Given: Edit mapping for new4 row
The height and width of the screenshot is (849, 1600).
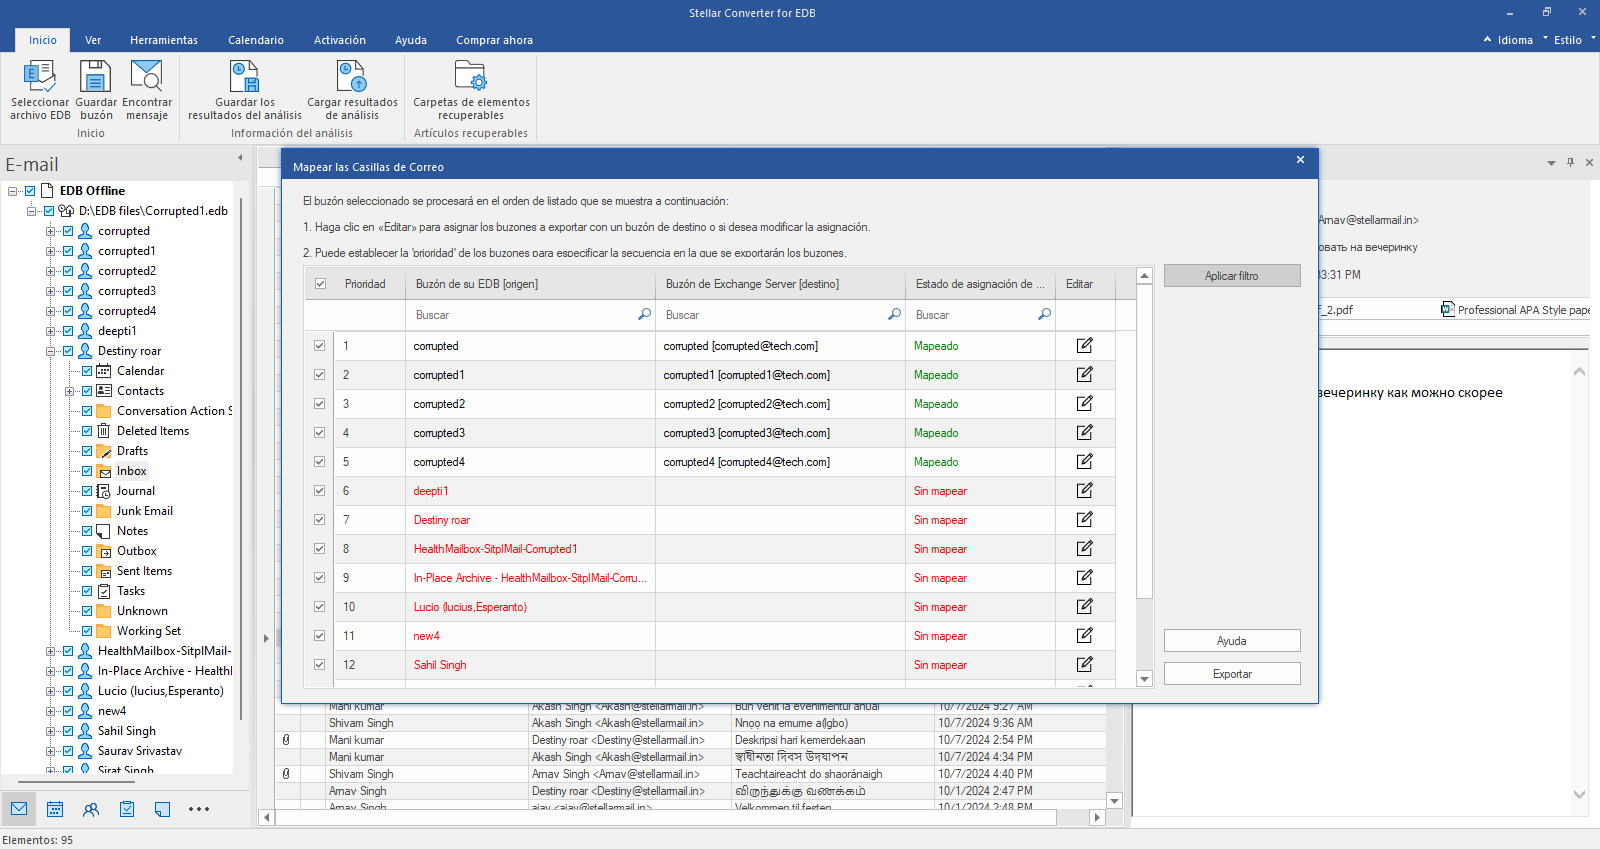Looking at the screenshot, I should click(x=1085, y=636).
